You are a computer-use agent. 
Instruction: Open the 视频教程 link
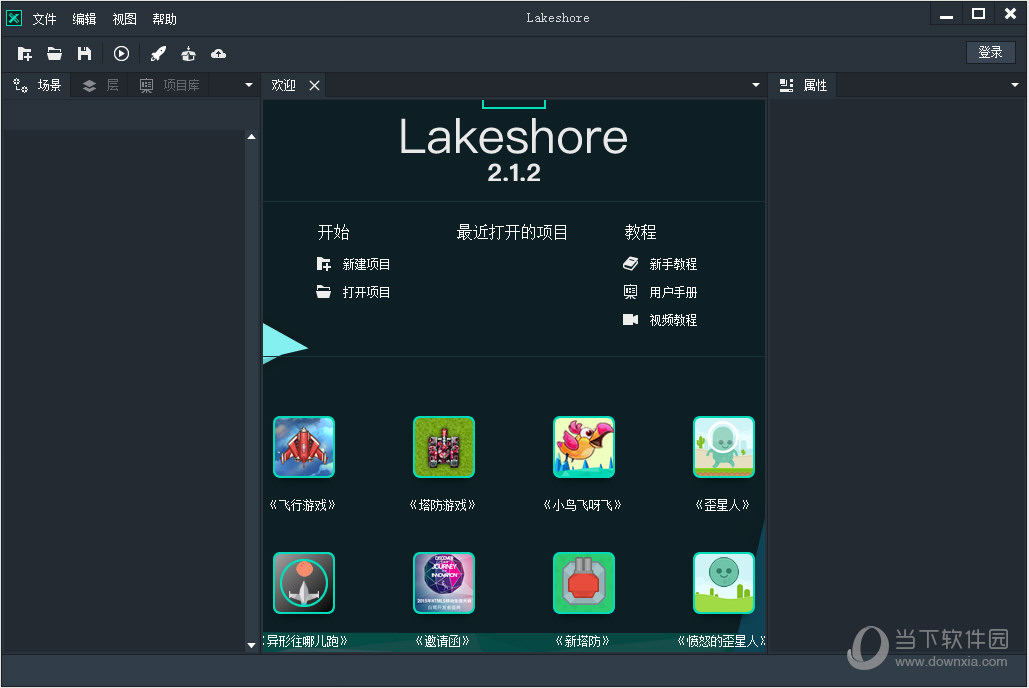(673, 320)
